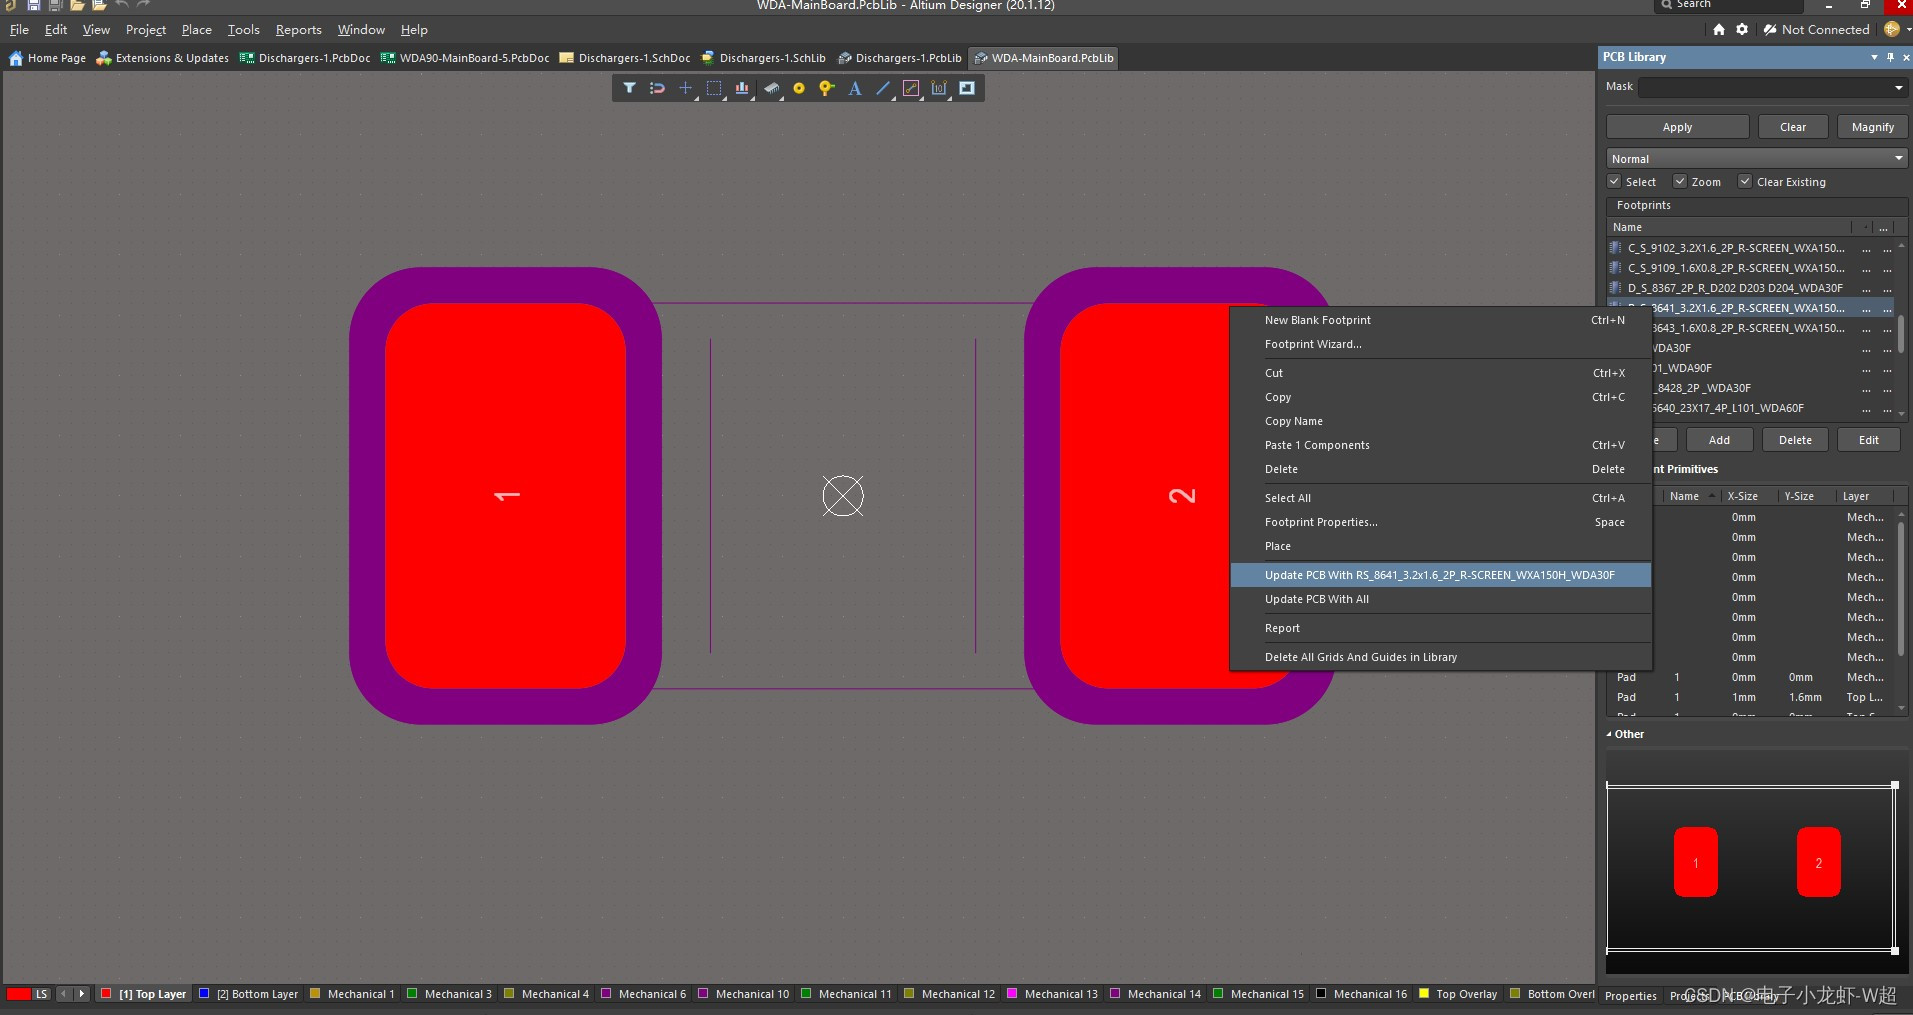Open the user profile avatar icon
The height and width of the screenshot is (1015, 1913).
[1891, 30]
